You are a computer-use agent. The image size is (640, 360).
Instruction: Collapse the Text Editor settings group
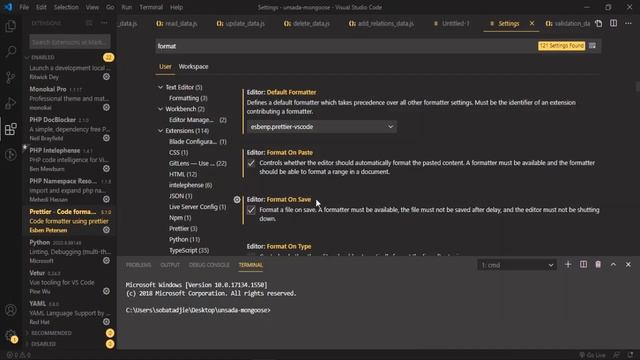160,87
